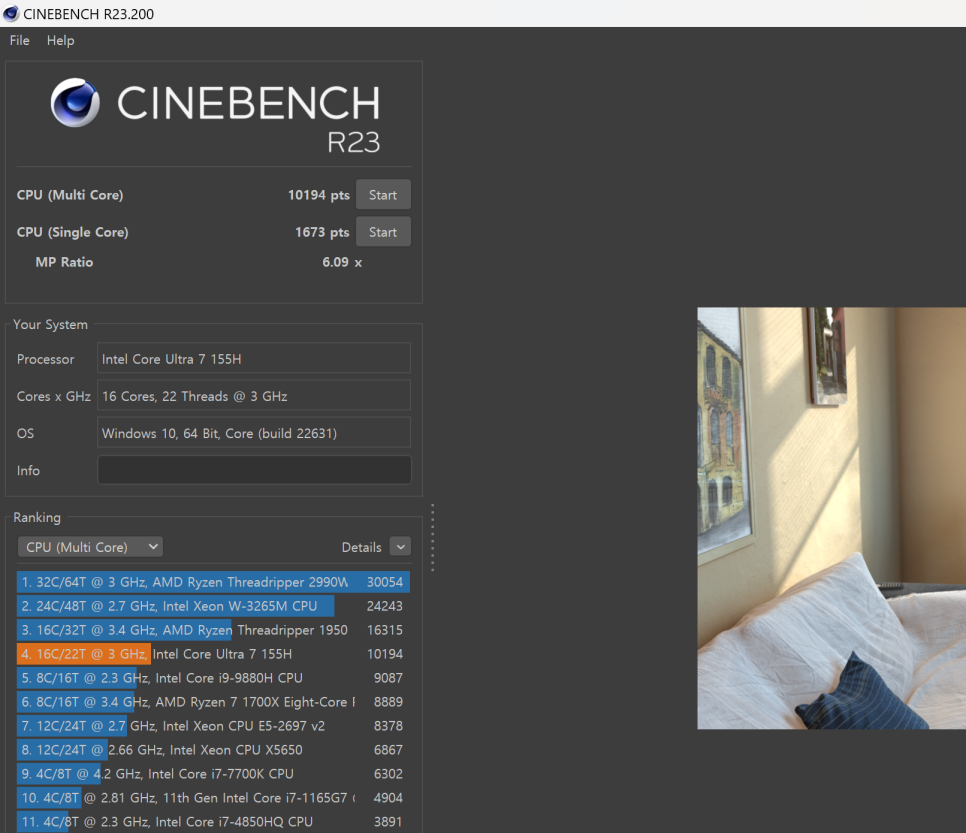Click the Ranking group heading
Viewport: 966px width, 833px height.
37,518
